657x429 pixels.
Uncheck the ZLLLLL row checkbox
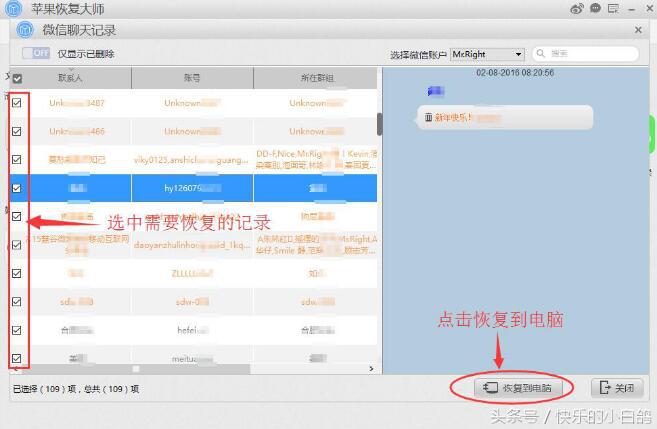pos(17,273)
